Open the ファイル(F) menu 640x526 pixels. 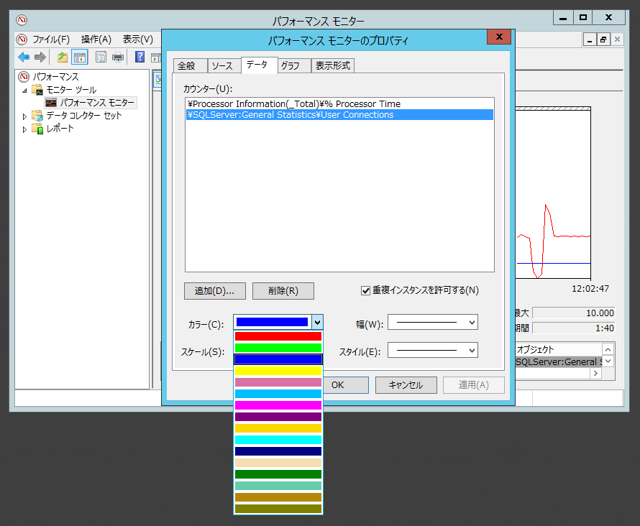pos(51,39)
